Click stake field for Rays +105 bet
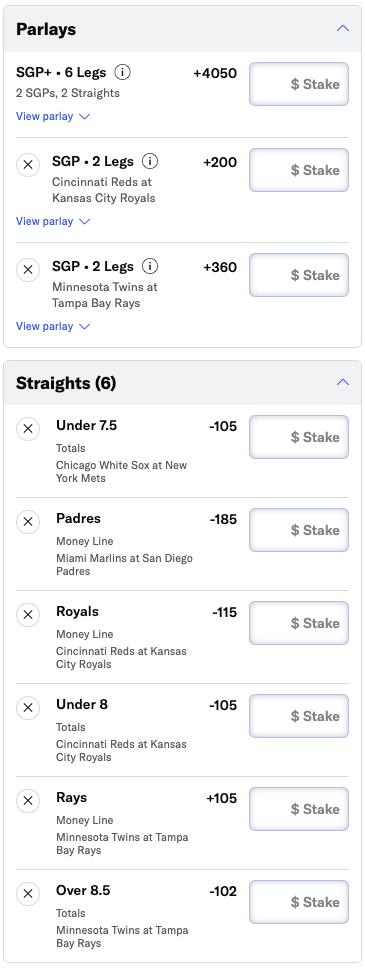 point(299,809)
